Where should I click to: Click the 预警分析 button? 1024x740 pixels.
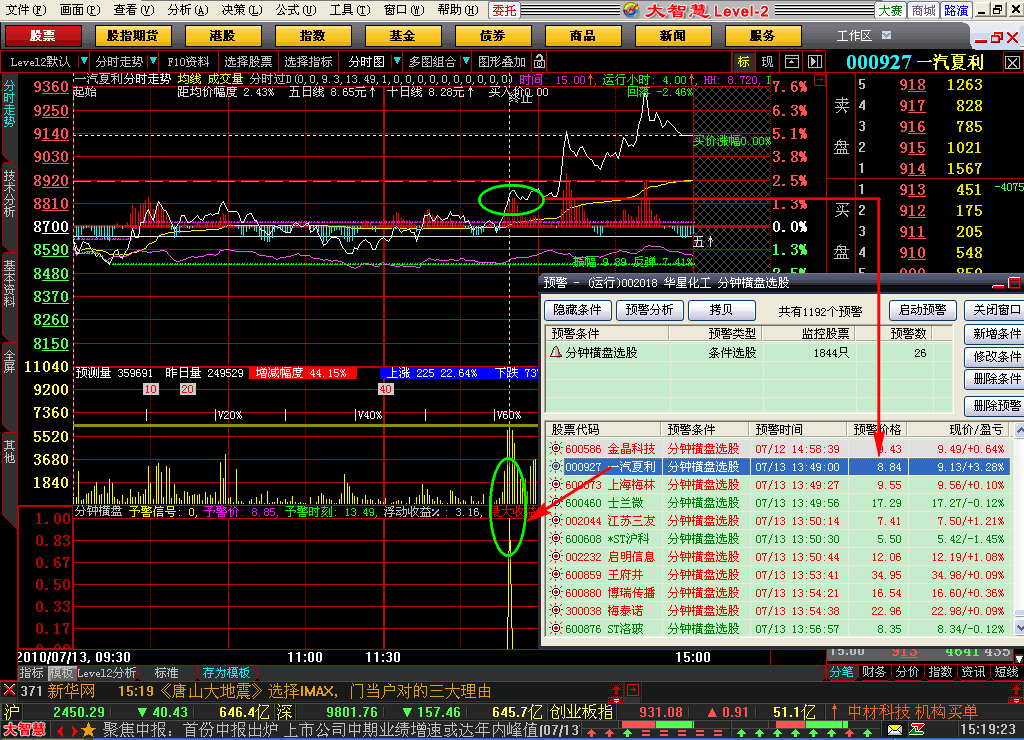[649, 310]
